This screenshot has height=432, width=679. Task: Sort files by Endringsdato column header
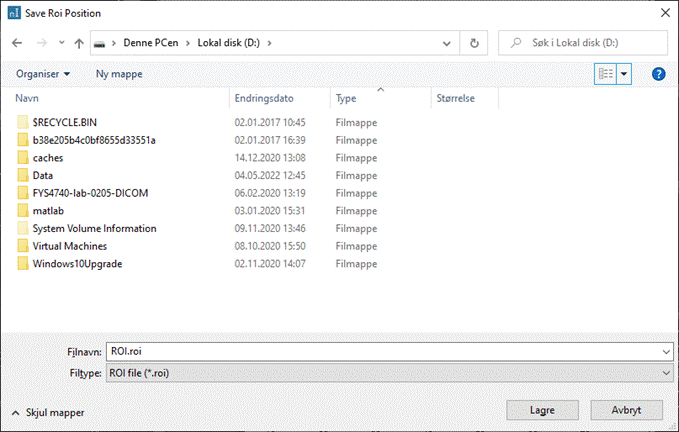click(x=264, y=99)
